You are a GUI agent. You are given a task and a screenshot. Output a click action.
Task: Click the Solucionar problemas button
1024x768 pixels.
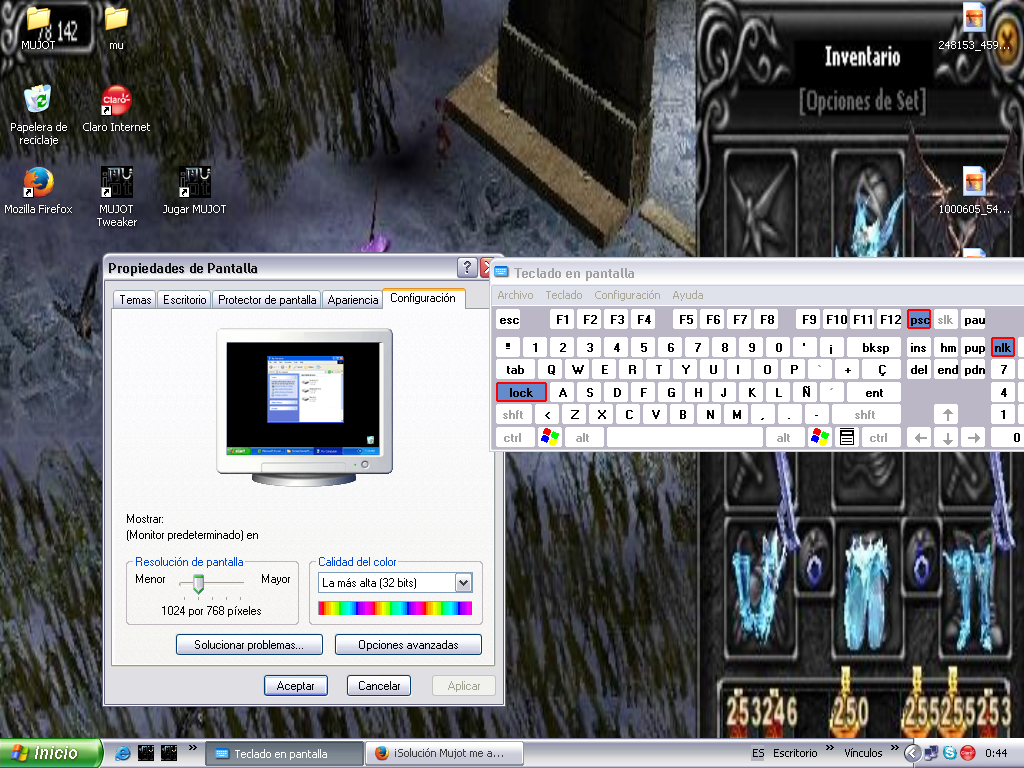click(x=249, y=645)
